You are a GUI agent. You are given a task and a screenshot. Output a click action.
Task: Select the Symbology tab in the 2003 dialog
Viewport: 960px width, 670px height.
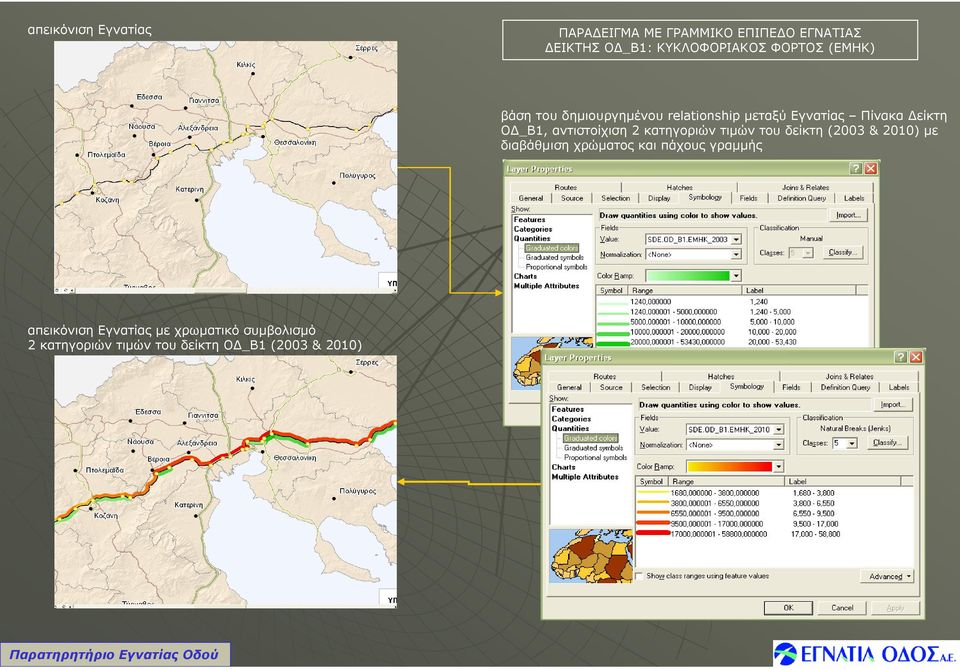coord(705,197)
